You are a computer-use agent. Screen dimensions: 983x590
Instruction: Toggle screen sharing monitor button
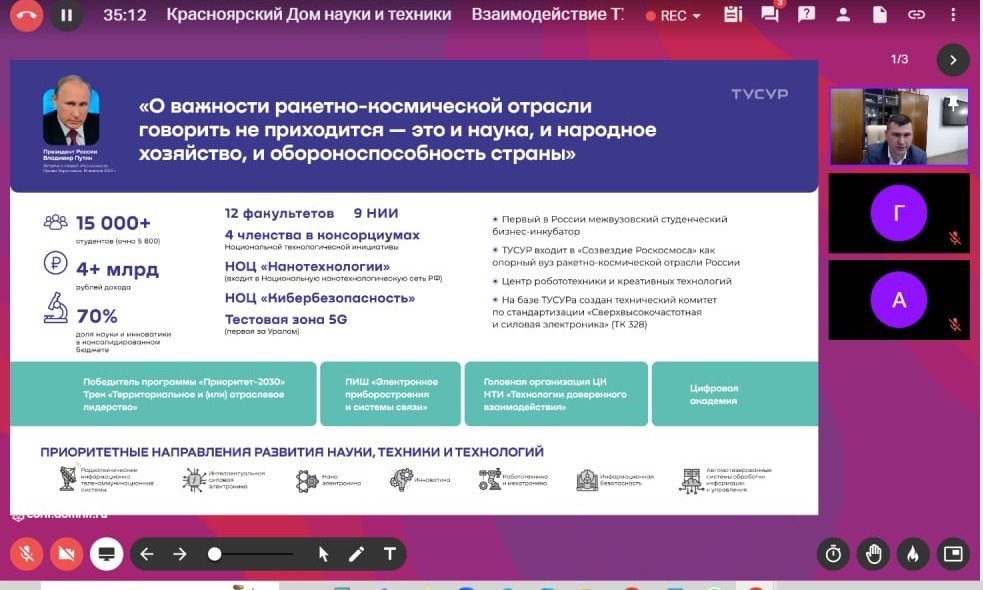point(107,554)
